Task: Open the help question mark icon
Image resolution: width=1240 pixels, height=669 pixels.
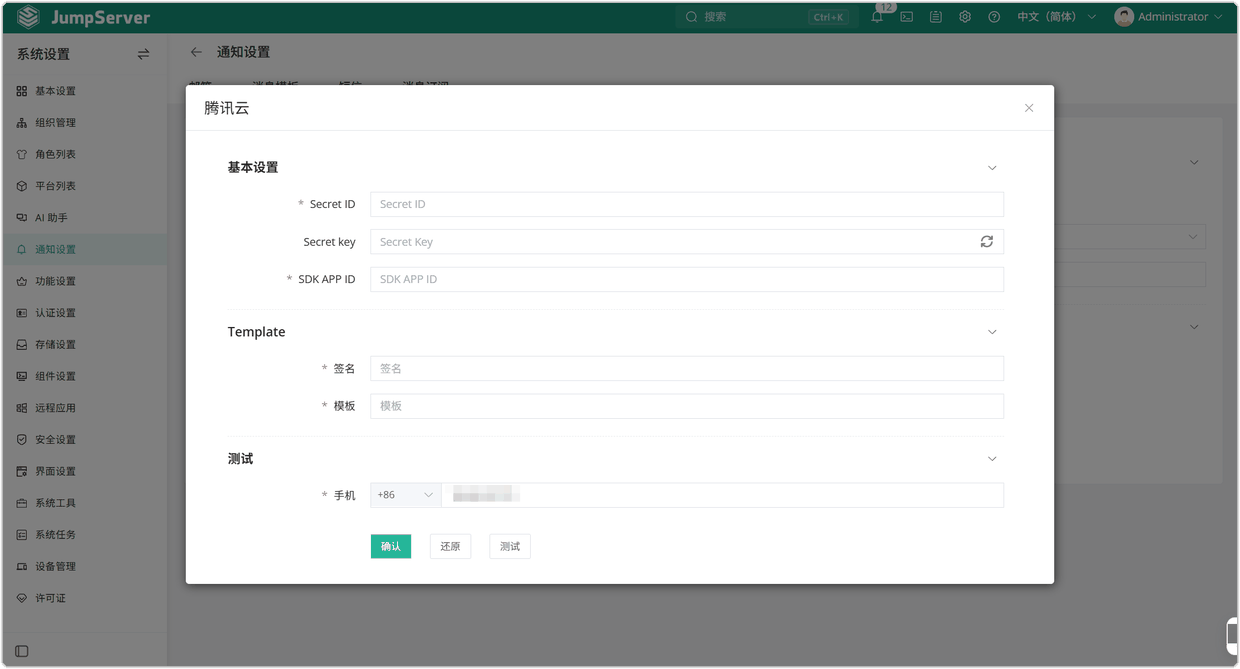Action: click(994, 17)
